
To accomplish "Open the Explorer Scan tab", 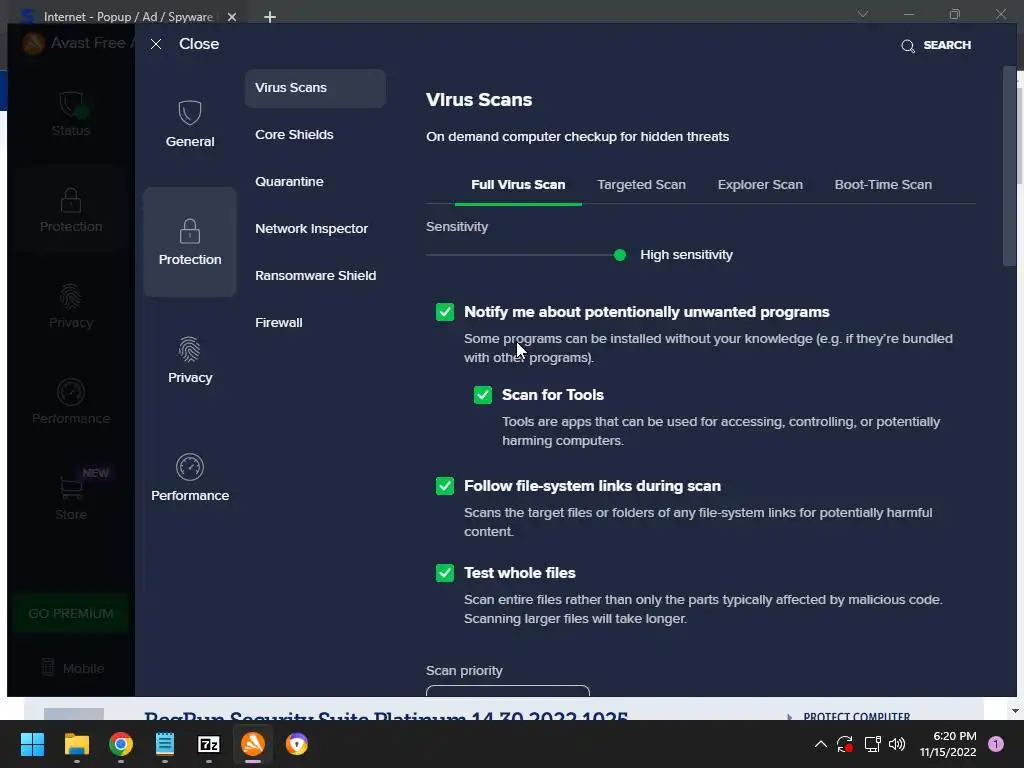I will pos(760,185).
